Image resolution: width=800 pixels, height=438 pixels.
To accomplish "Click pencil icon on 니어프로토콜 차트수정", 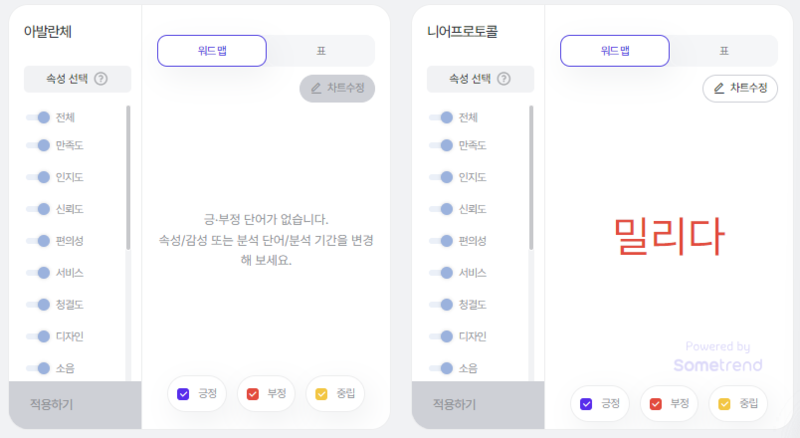I will click(719, 88).
